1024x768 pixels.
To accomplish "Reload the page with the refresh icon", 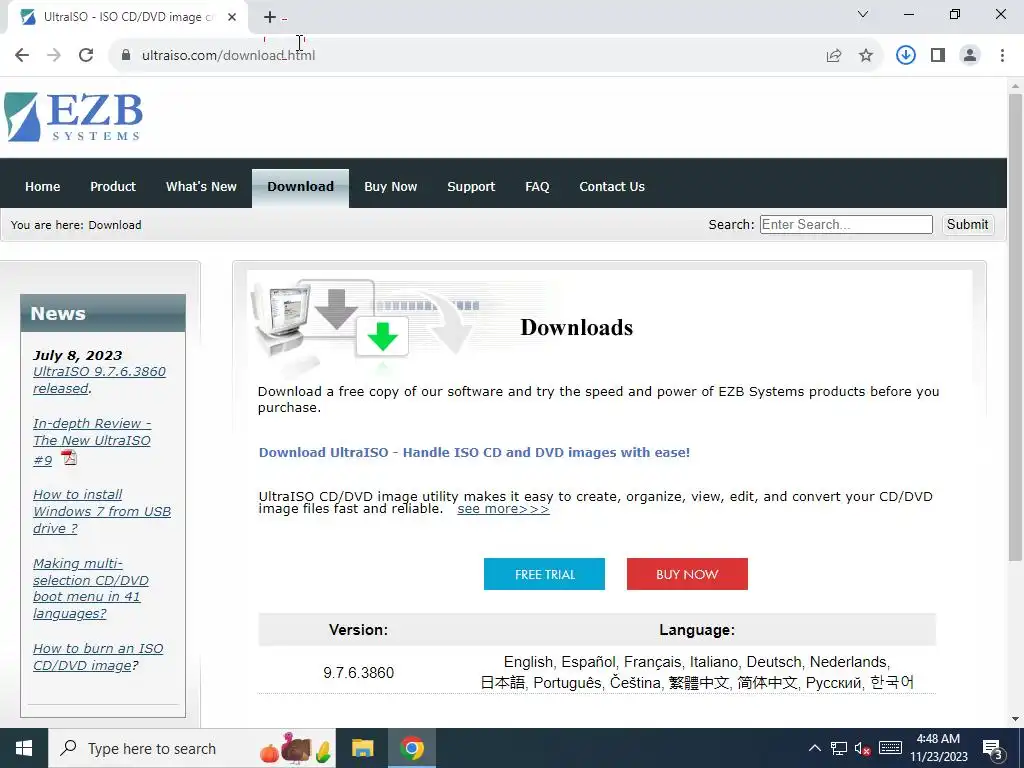I will coord(86,56).
